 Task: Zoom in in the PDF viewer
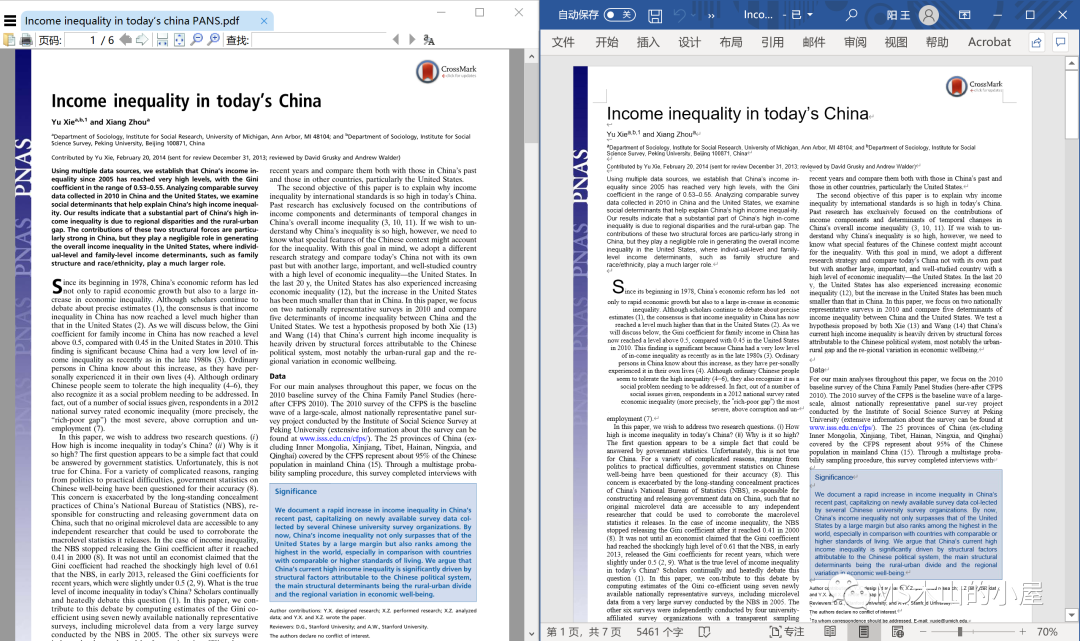click(214, 40)
